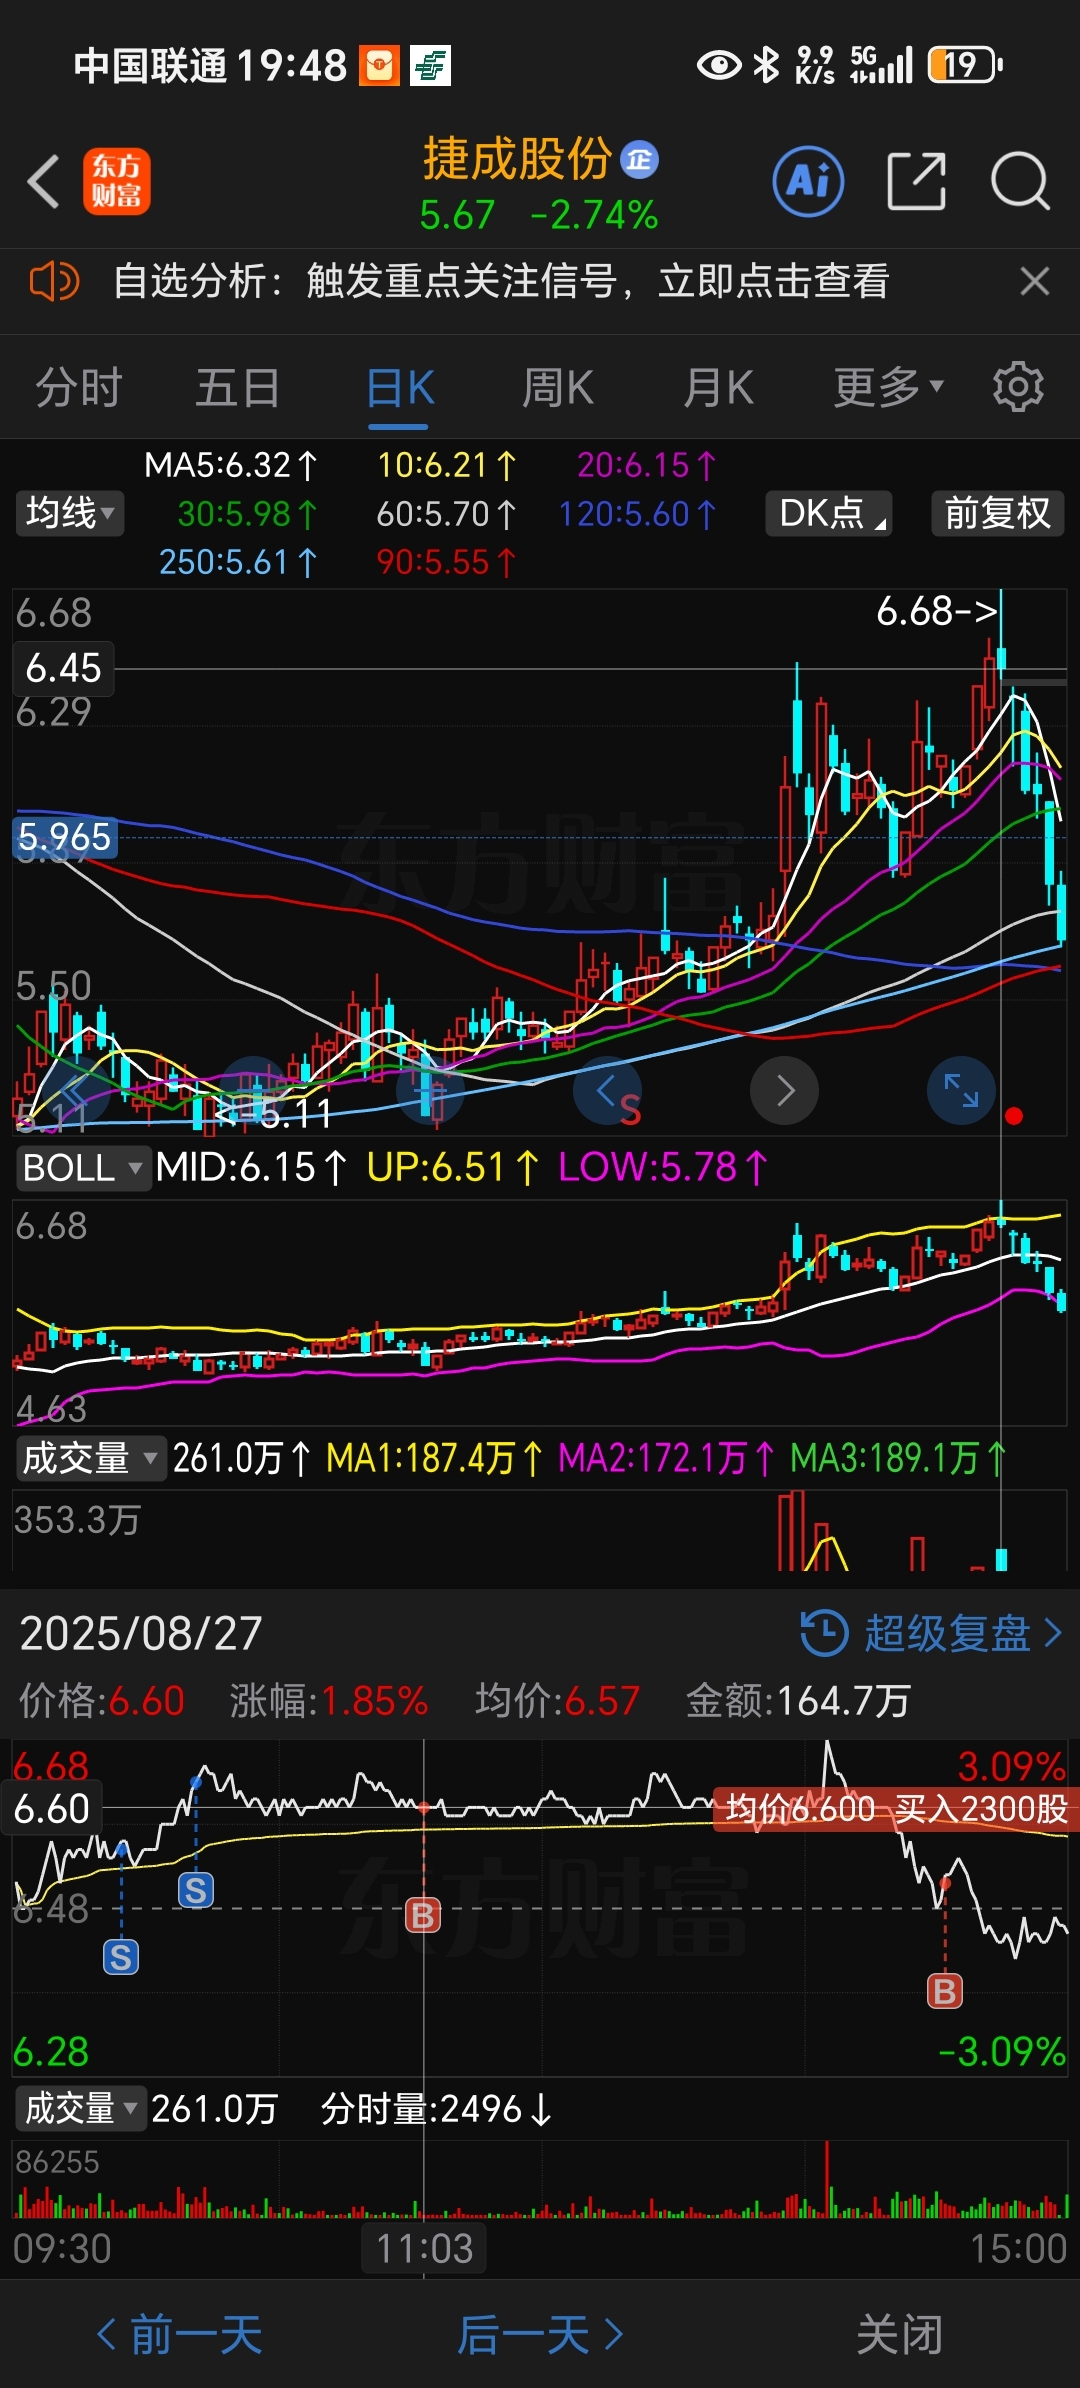
Task: Tap the upper S sell marker on intraday chart
Action: [x=196, y=1890]
